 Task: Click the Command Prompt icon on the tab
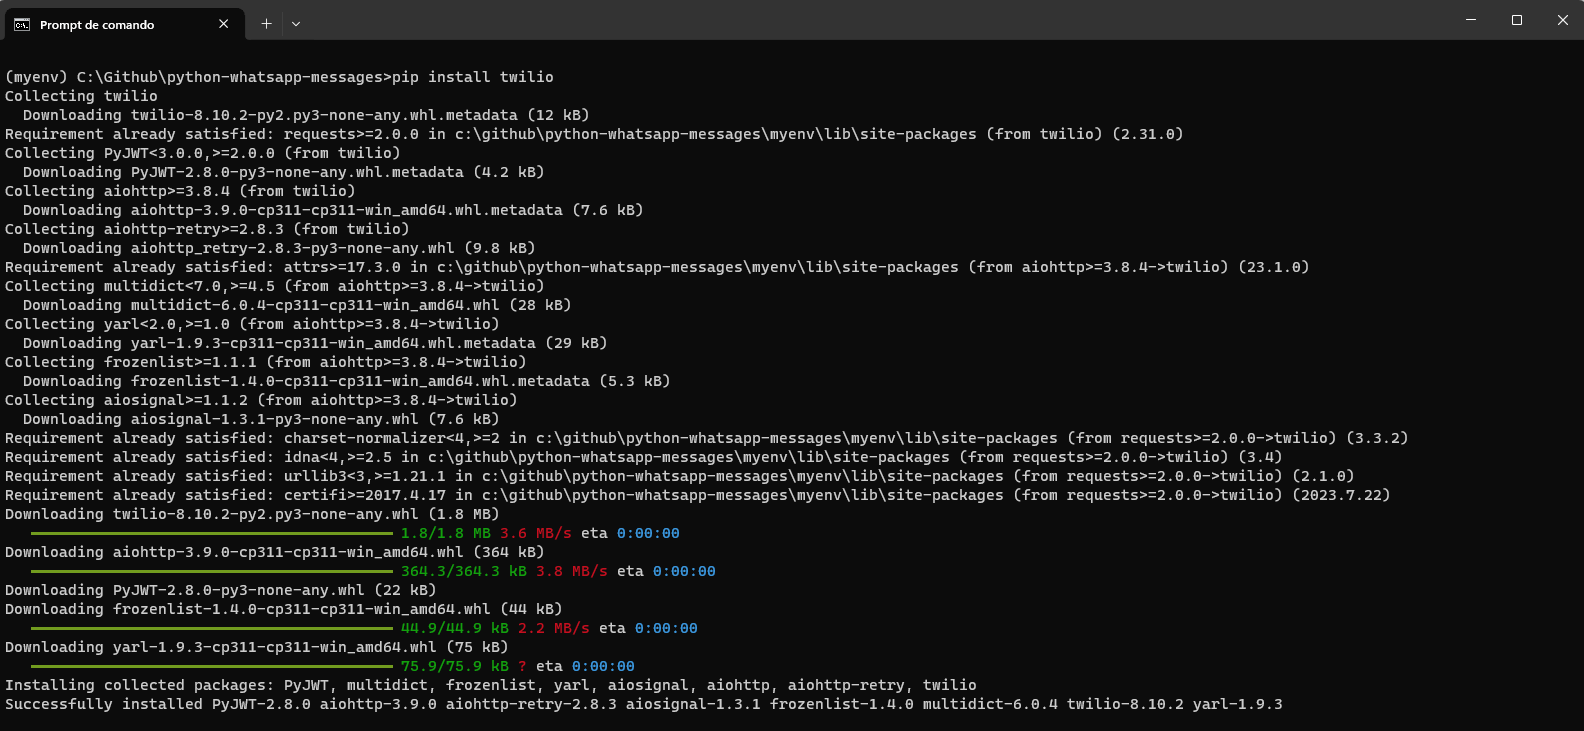(x=22, y=22)
